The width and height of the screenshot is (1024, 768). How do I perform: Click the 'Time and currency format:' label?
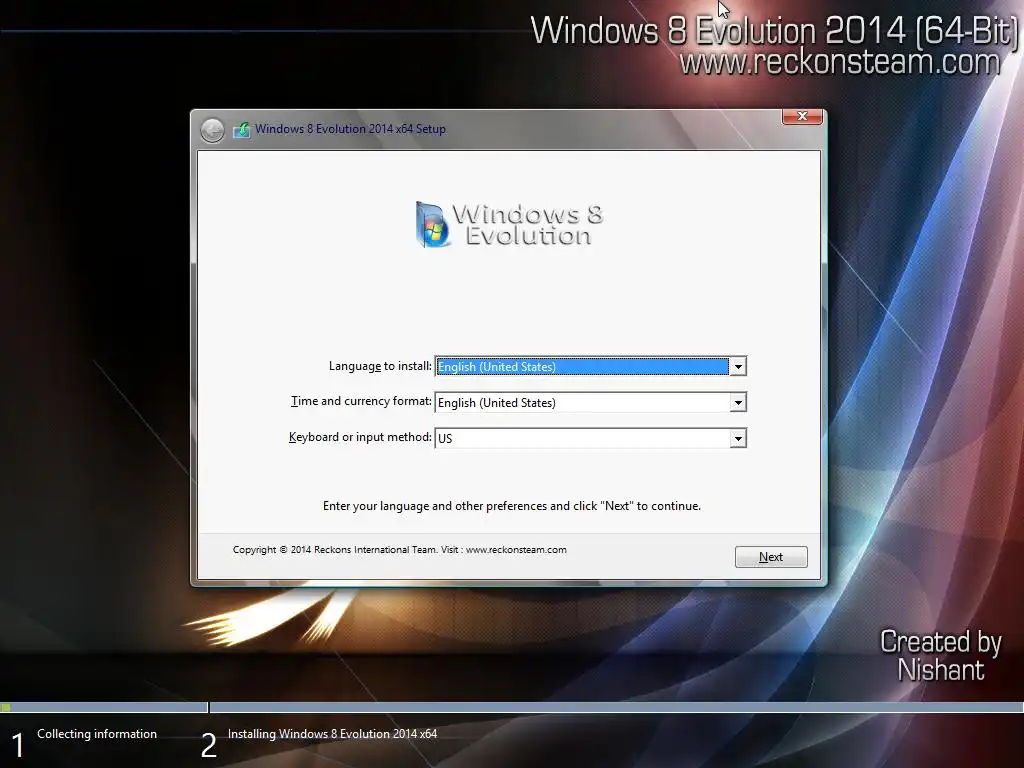pyautogui.click(x=361, y=401)
